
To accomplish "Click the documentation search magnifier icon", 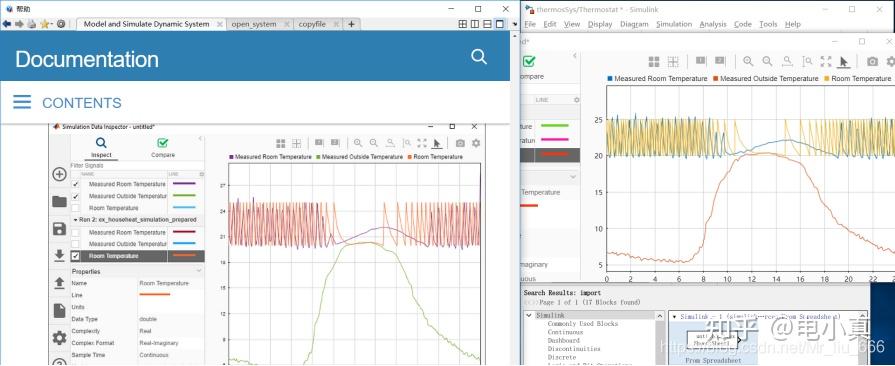I will tap(479, 57).
